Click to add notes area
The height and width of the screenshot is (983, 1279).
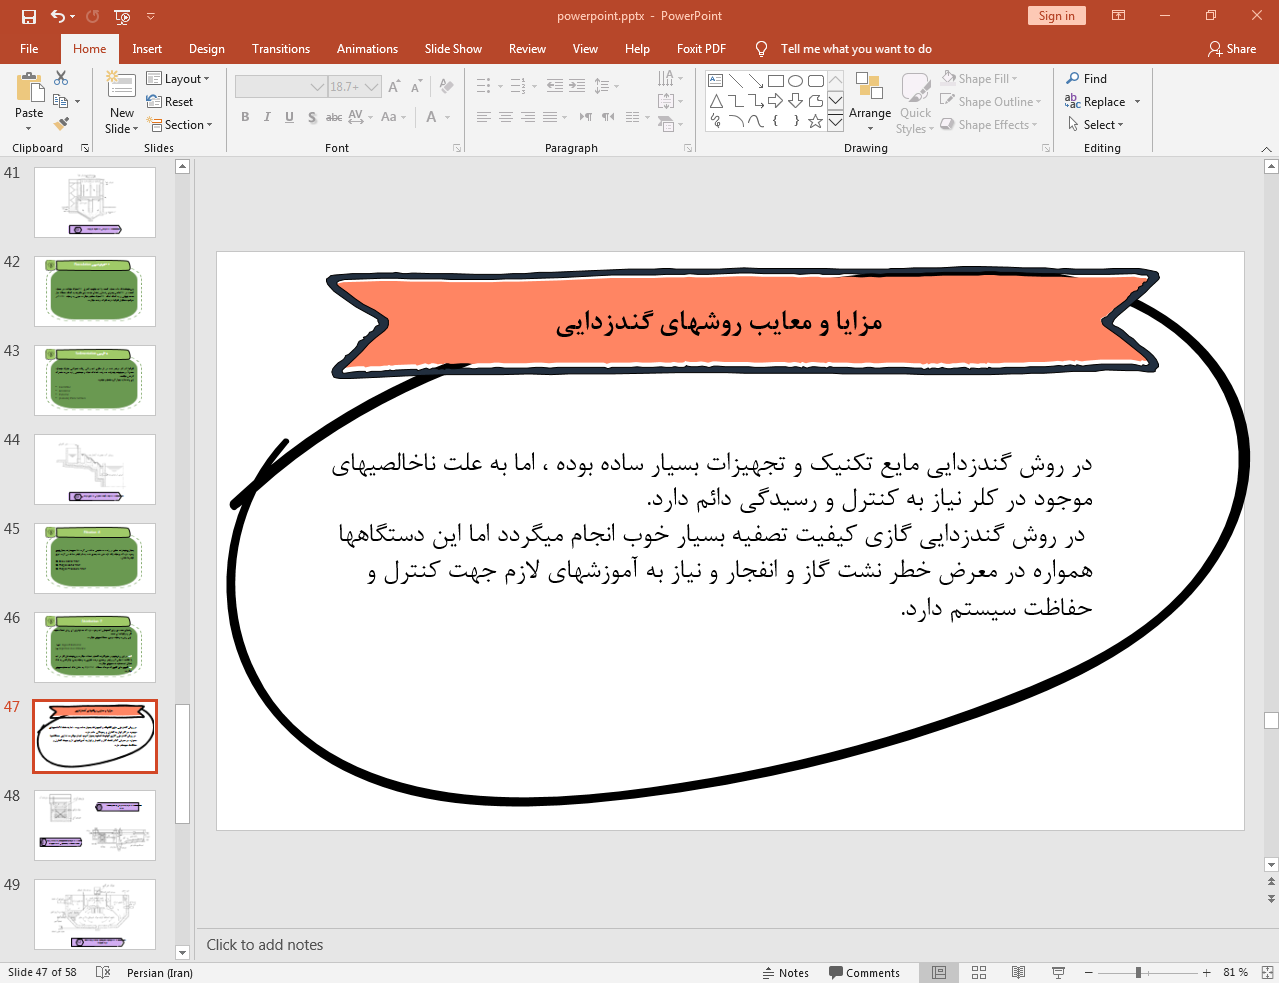727,945
